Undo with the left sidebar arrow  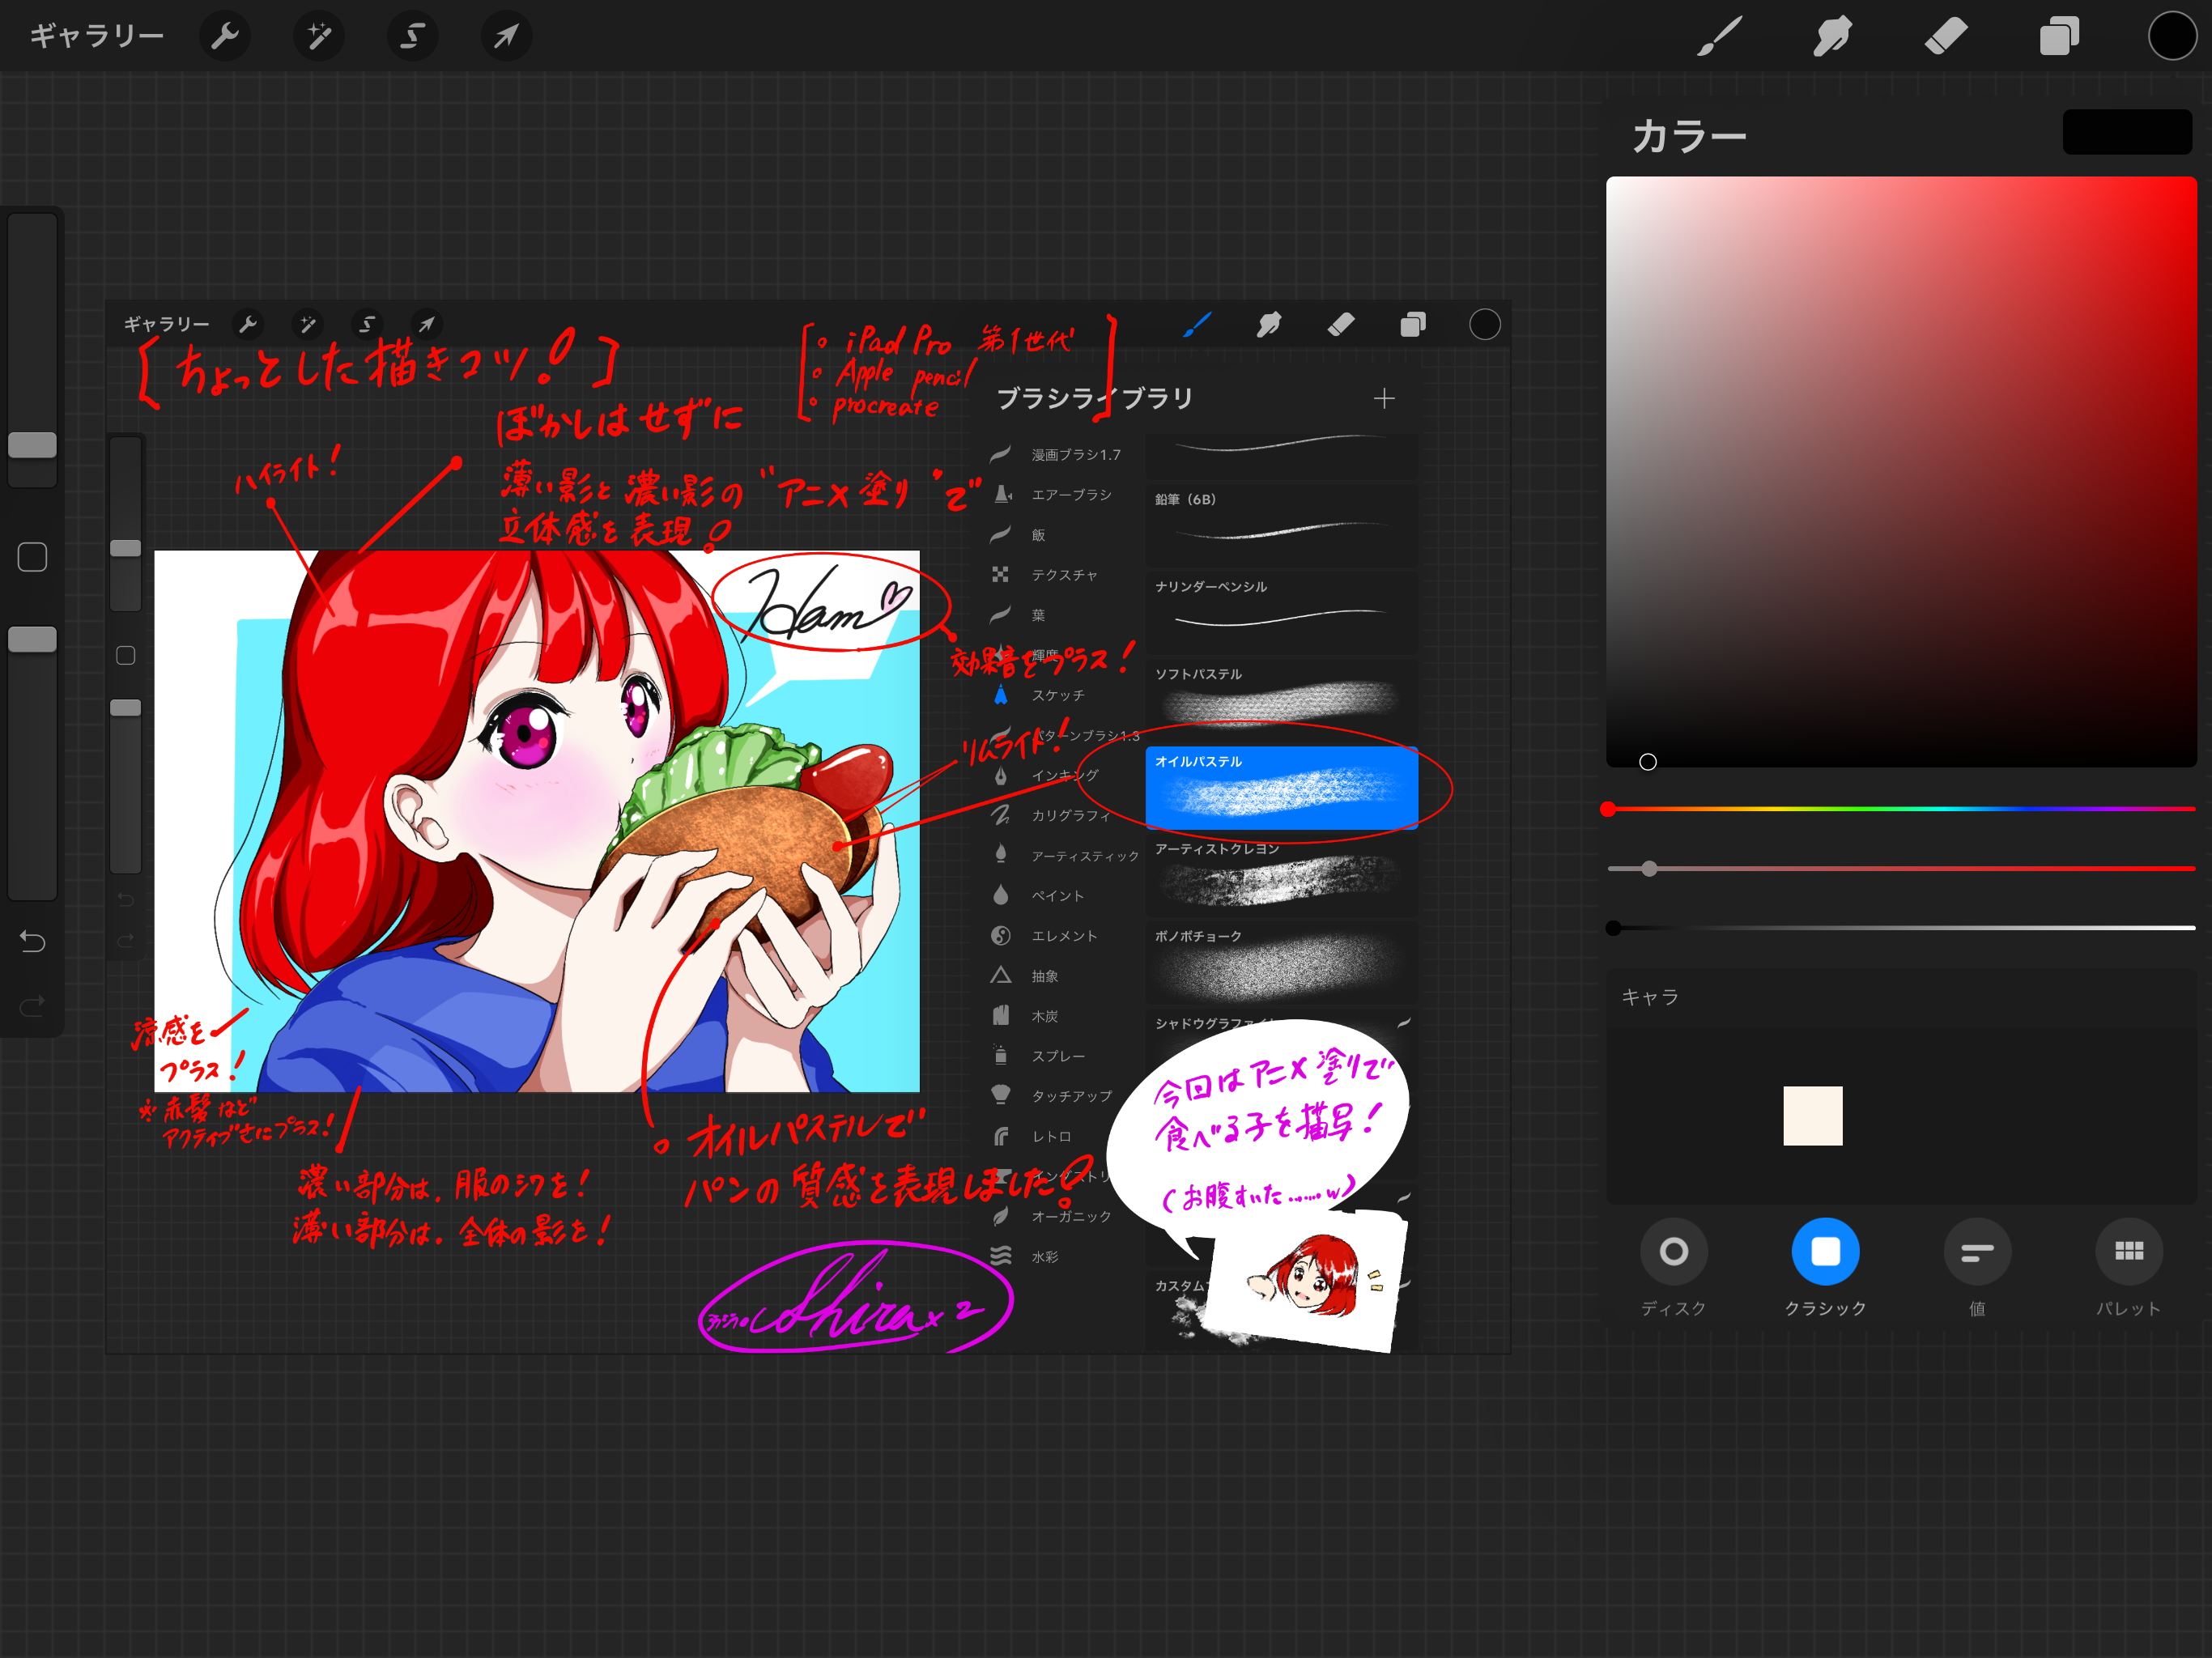(x=32, y=941)
